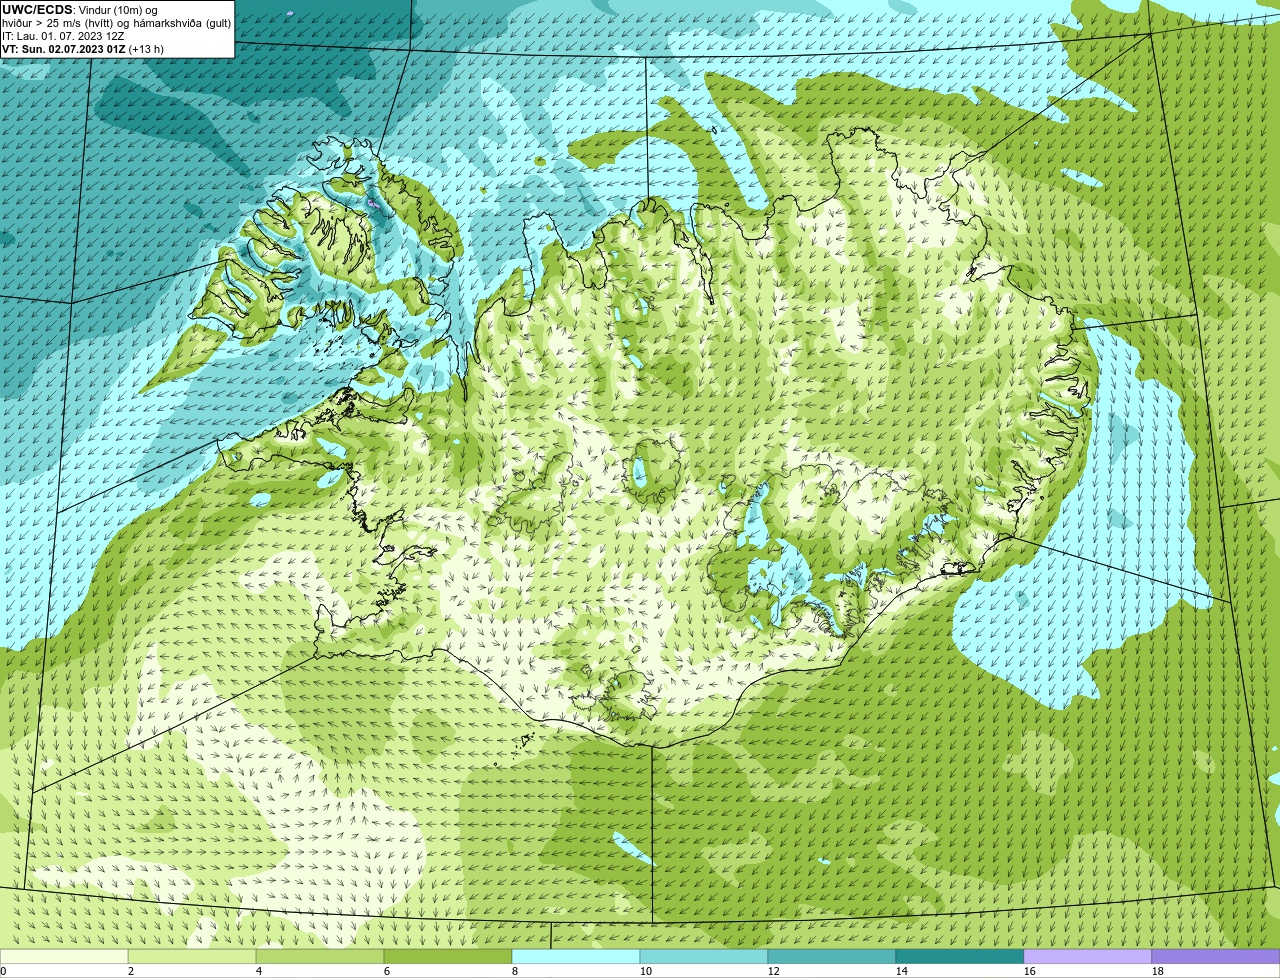Select the 10–12 m/s legend swatch
1280x978 pixels.
[704, 956]
